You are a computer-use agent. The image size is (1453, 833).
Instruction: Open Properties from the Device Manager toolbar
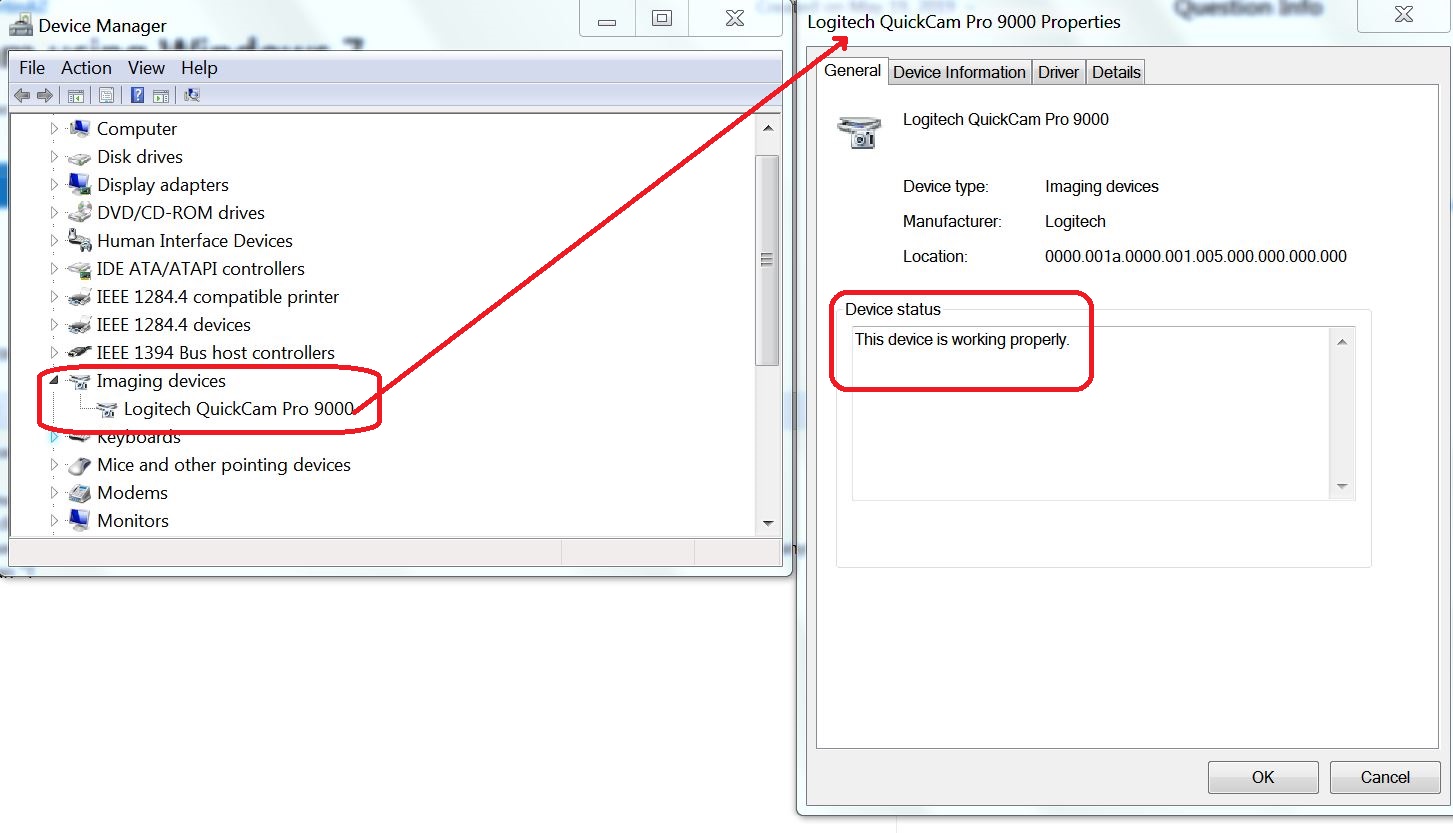106,96
